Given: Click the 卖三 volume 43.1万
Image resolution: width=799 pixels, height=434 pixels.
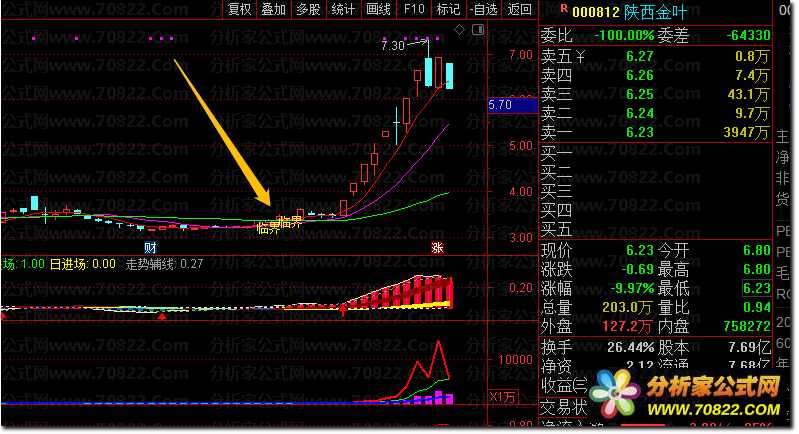Looking at the screenshot, I should coord(749,94).
